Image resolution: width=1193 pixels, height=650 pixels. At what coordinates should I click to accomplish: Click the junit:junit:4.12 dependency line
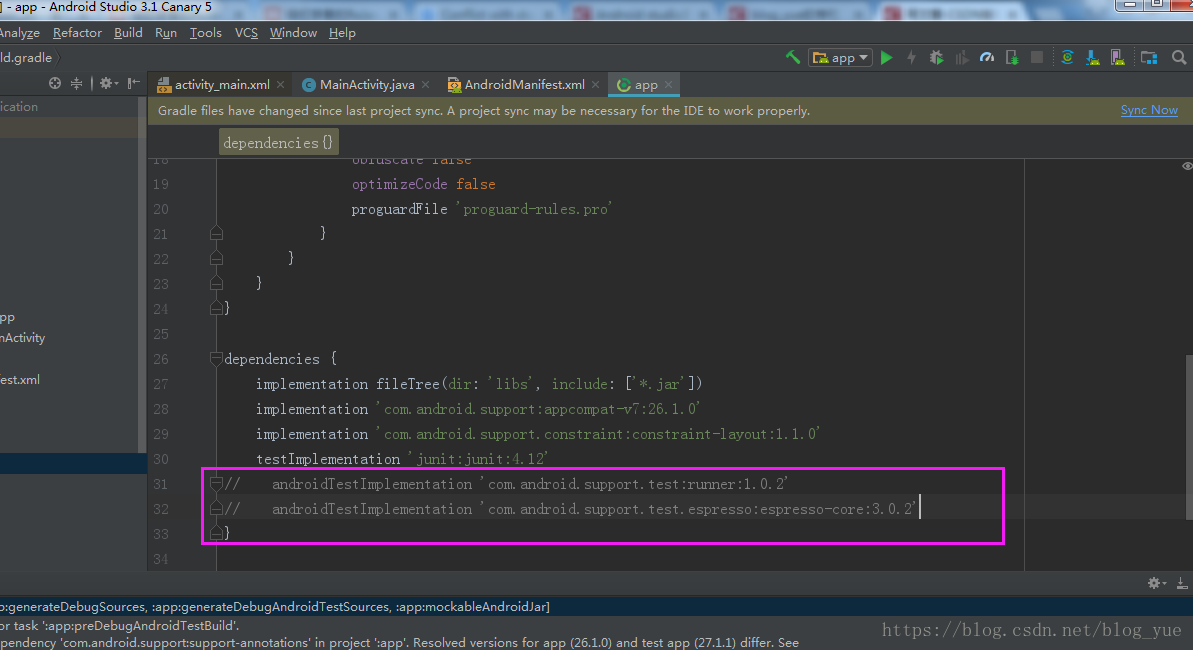(402, 459)
